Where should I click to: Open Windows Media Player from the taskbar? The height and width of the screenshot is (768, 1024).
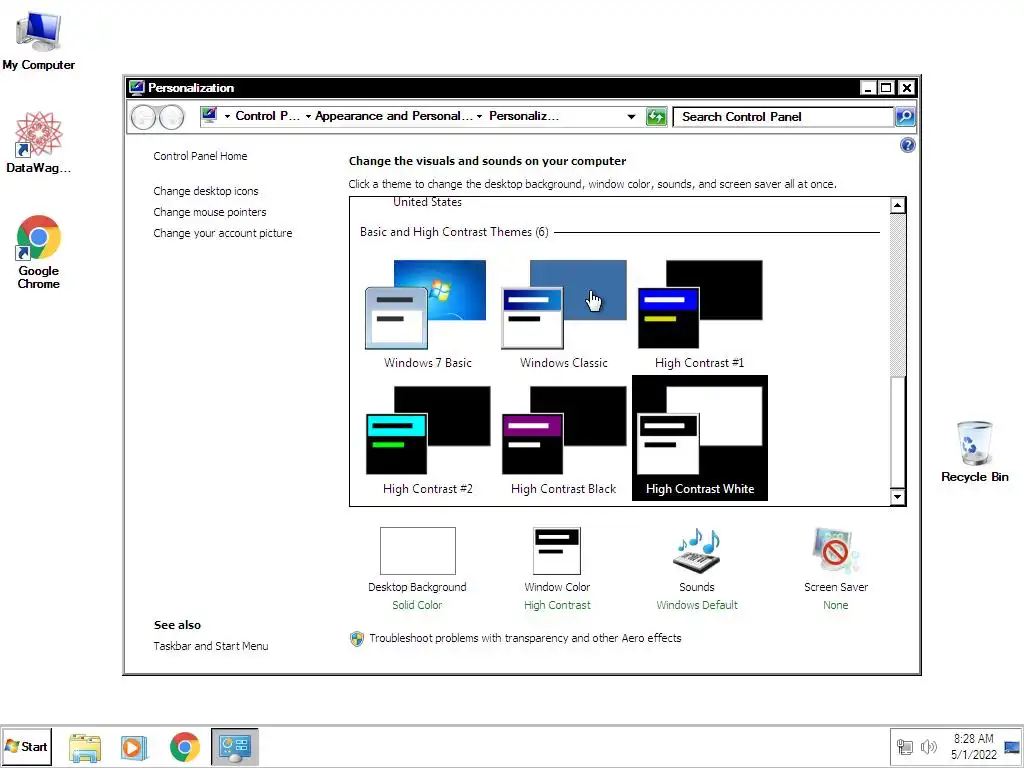point(134,747)
